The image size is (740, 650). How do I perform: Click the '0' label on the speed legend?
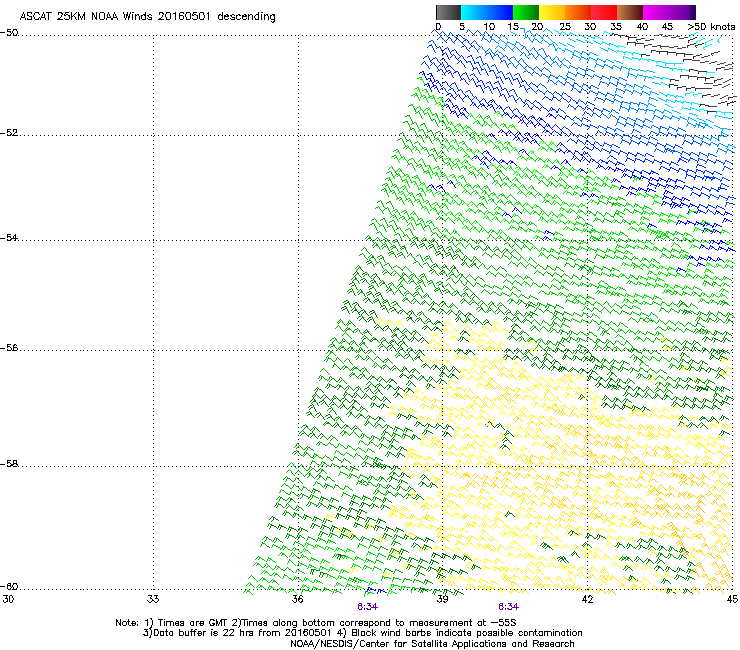tap(438, 27)
